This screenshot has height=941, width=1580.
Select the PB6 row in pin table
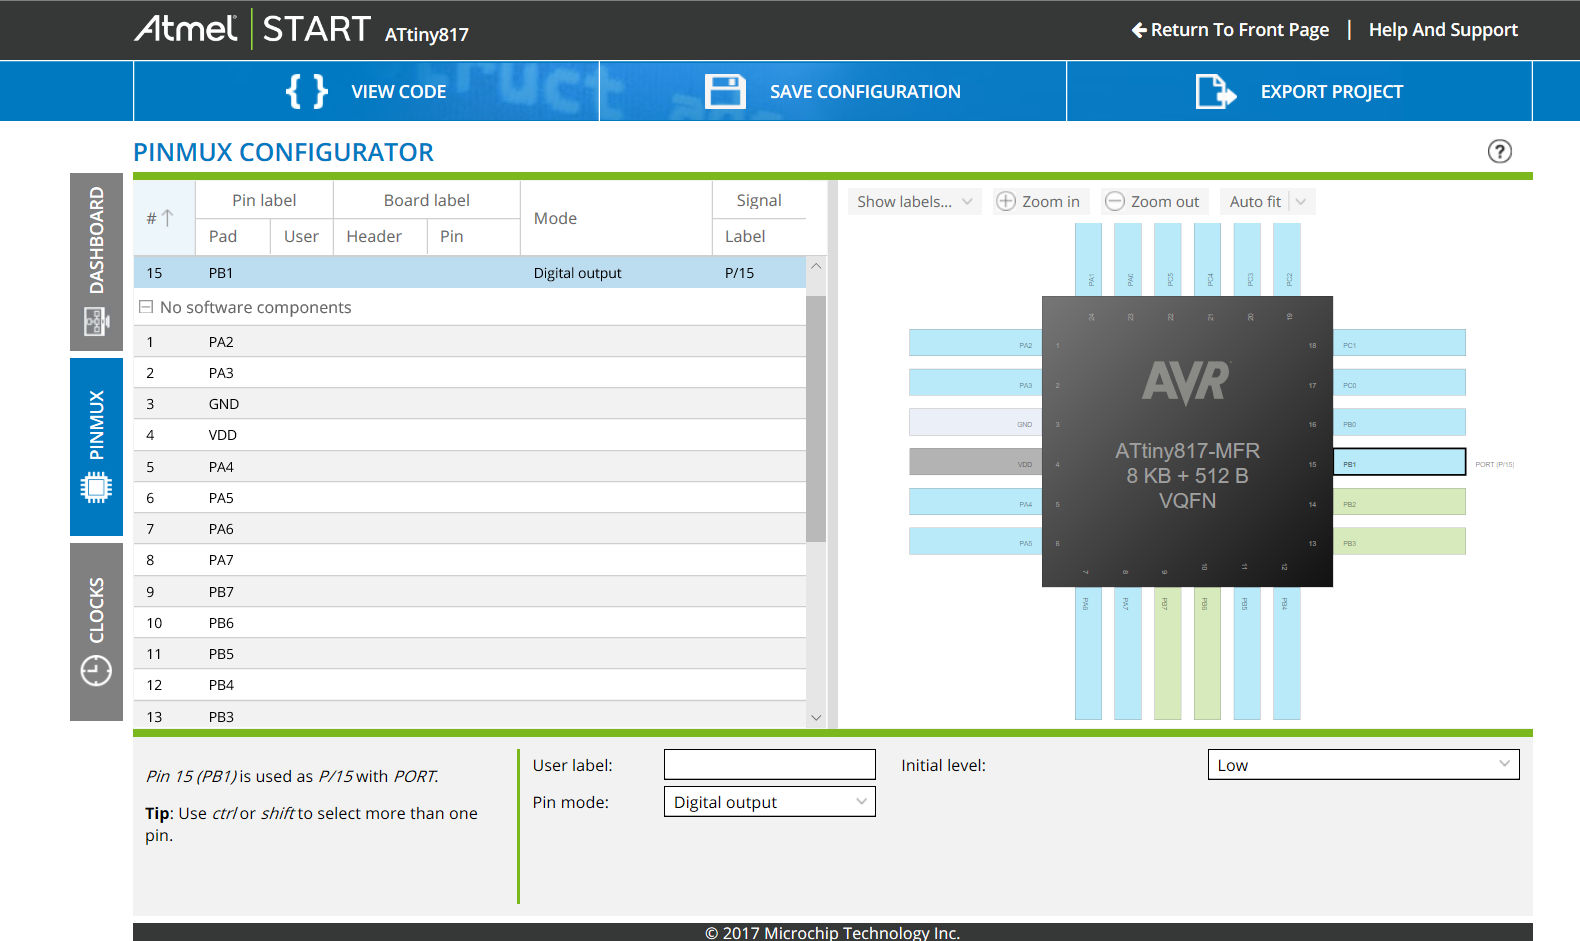470,622
